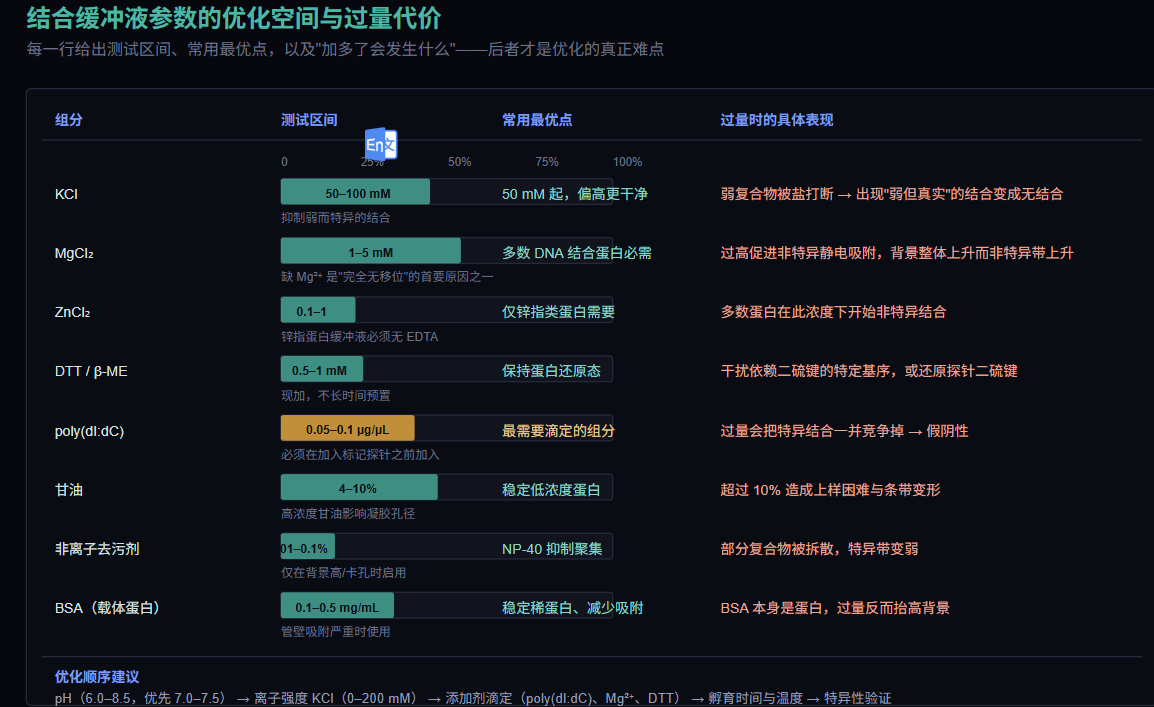Viewport: 1154px width, 707px height.
Task: Click the text 稳定稀蛋白、减少吸附
Action: click(573, 608)
